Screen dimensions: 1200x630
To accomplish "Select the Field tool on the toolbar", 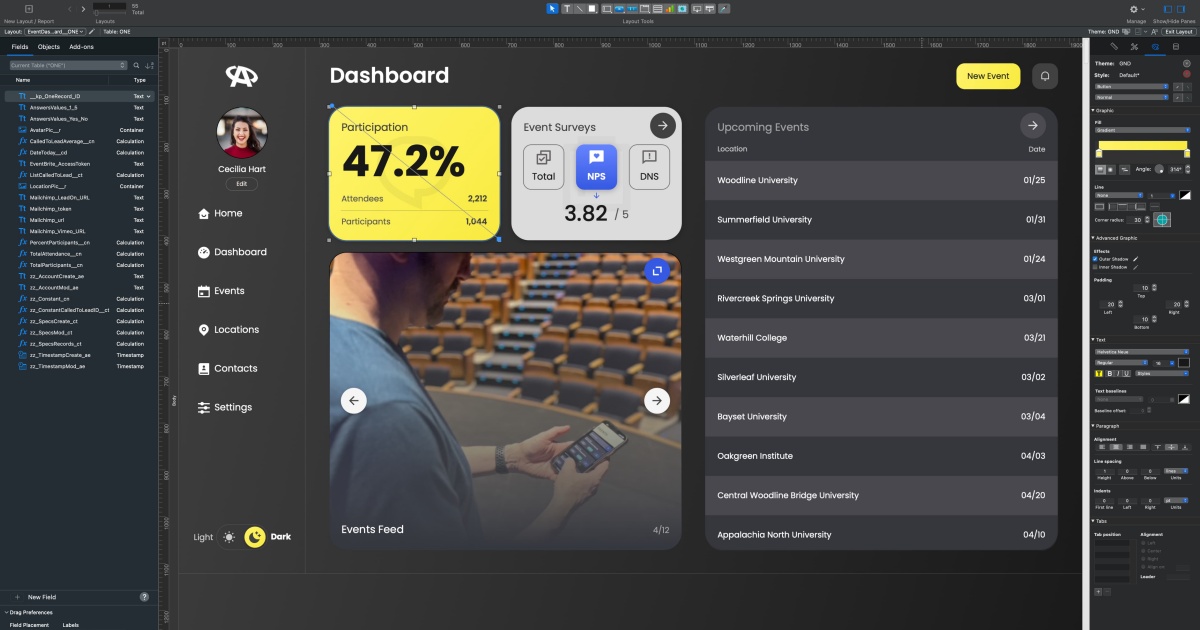I will coord(607,7).
